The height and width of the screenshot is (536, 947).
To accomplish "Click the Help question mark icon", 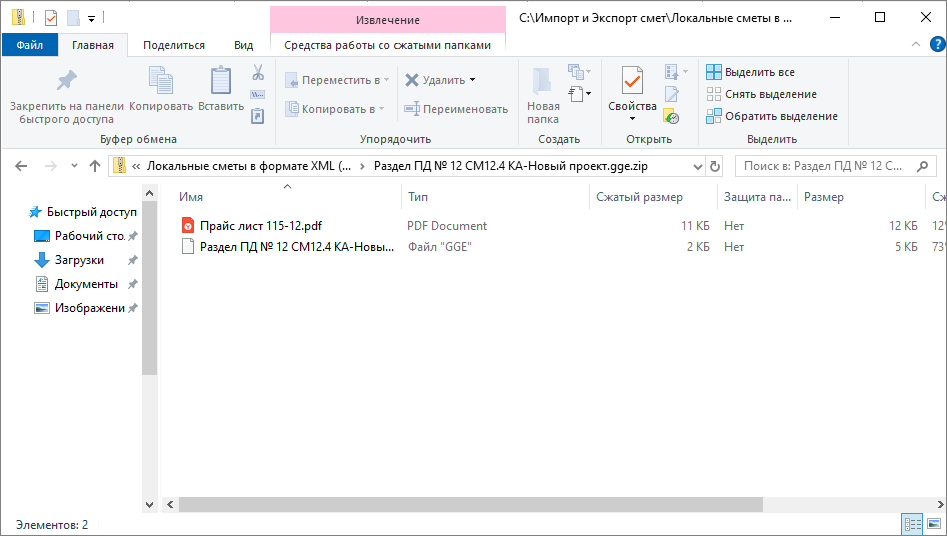I will coord(937,44).
